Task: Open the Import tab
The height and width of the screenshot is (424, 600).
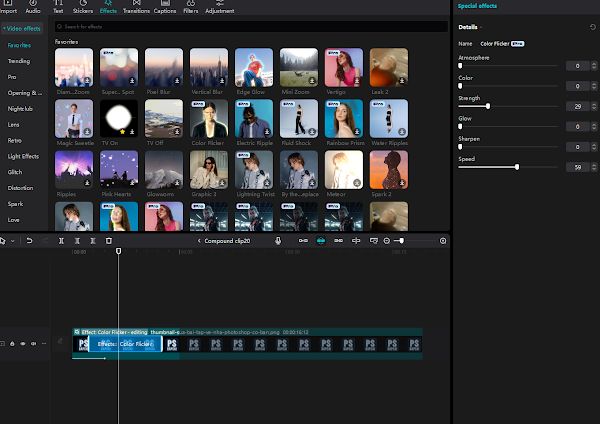Action: [8, 7]
